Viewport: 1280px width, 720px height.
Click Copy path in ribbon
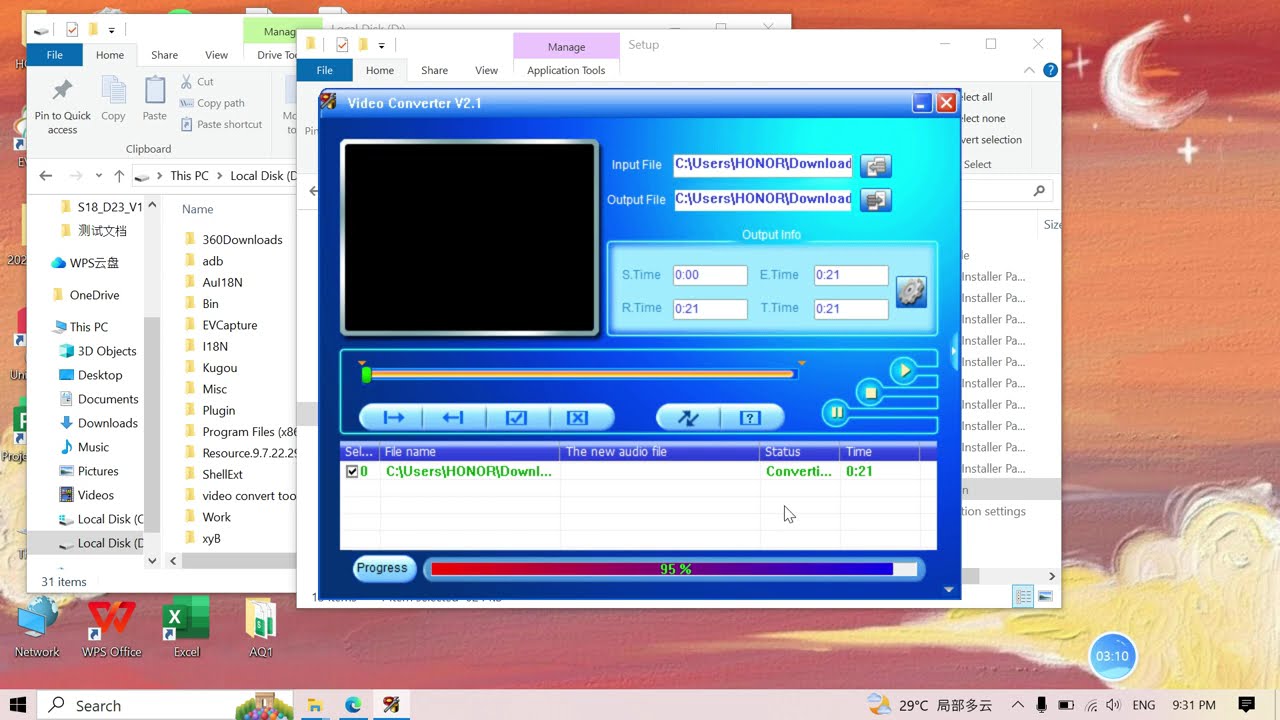click(x=212, y=103)
